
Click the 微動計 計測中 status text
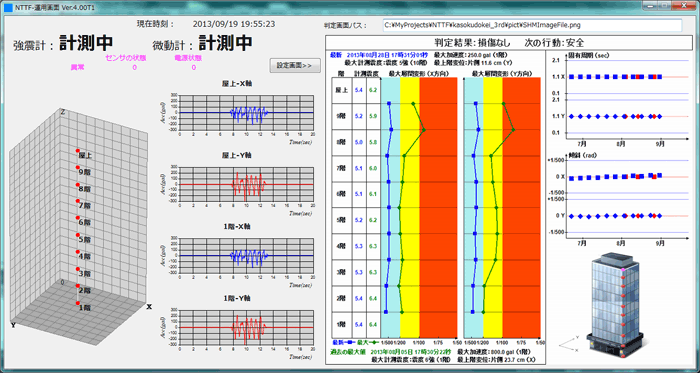tap(202, 43)
